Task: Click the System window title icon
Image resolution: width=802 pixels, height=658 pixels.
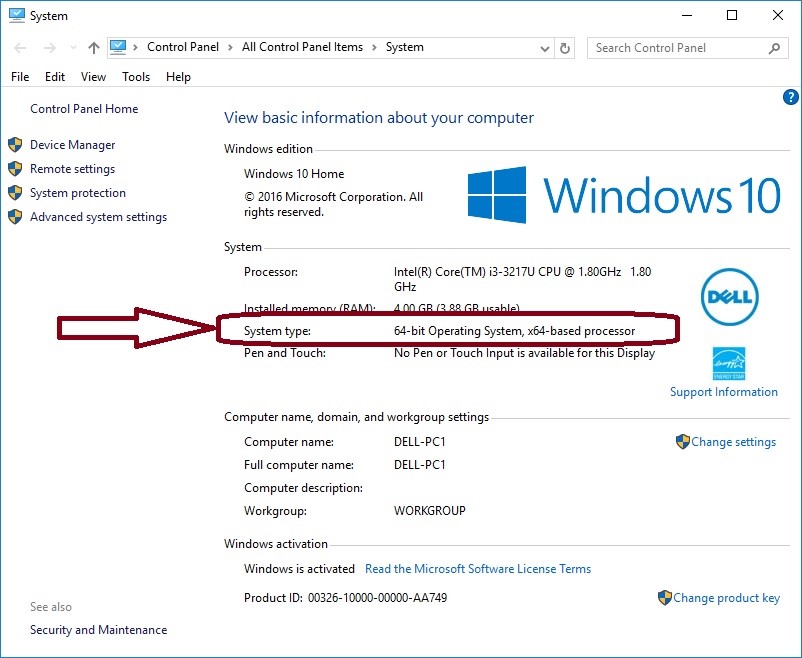Action: click(16, 15)
